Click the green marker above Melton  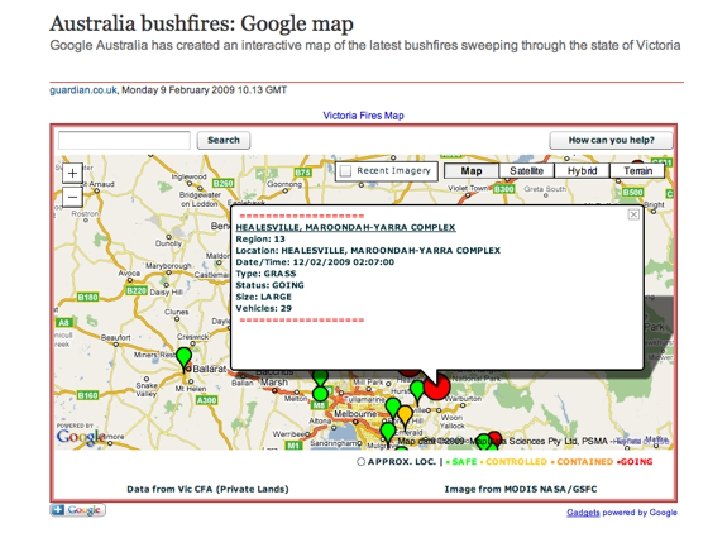[x=321, y=379]
